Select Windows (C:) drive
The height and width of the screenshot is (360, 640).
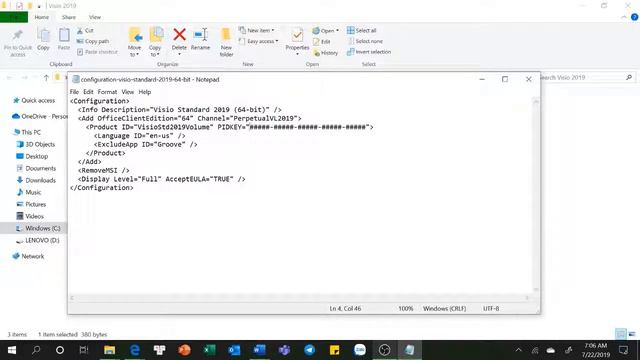[x=38, y=228]
